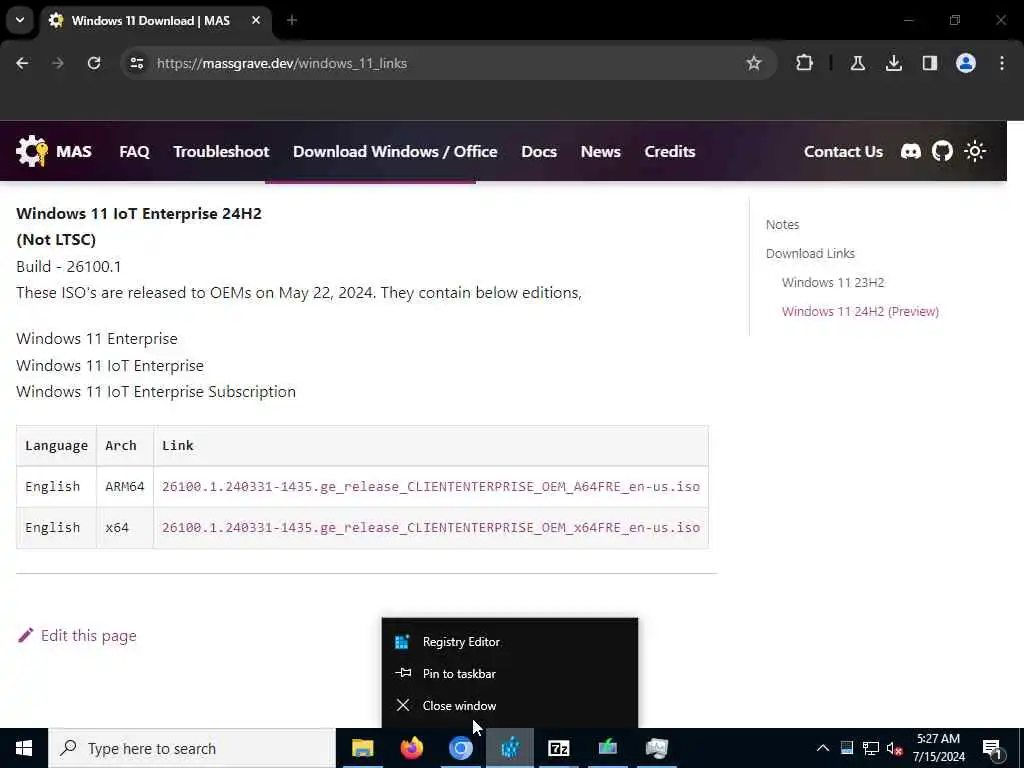1024x768 pixels.
Task: Open the Chrome profile avatar
Action: (965, 63)
